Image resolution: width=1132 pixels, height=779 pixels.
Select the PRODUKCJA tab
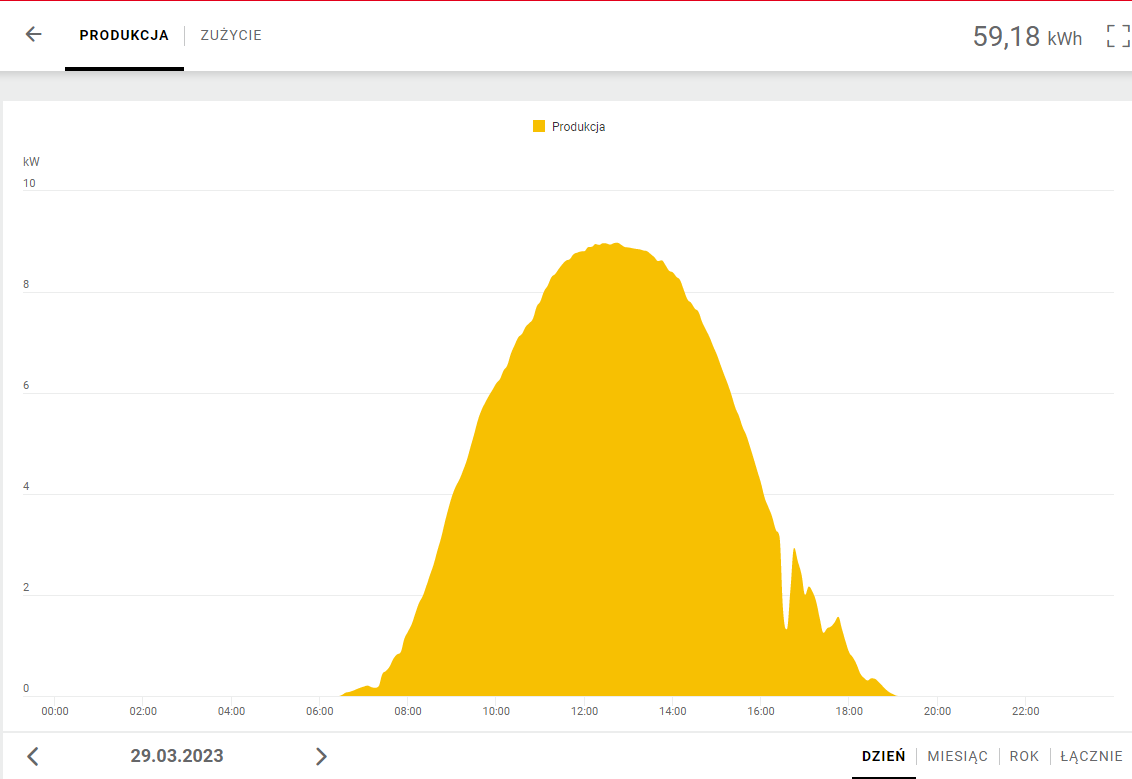pos(124,35)
